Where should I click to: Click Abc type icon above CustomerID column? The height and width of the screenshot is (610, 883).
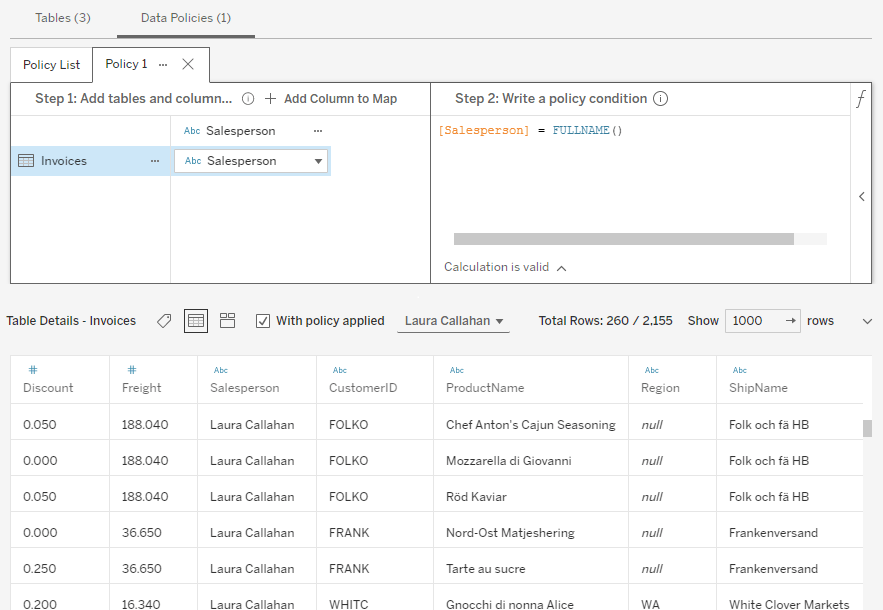(340, 370)
